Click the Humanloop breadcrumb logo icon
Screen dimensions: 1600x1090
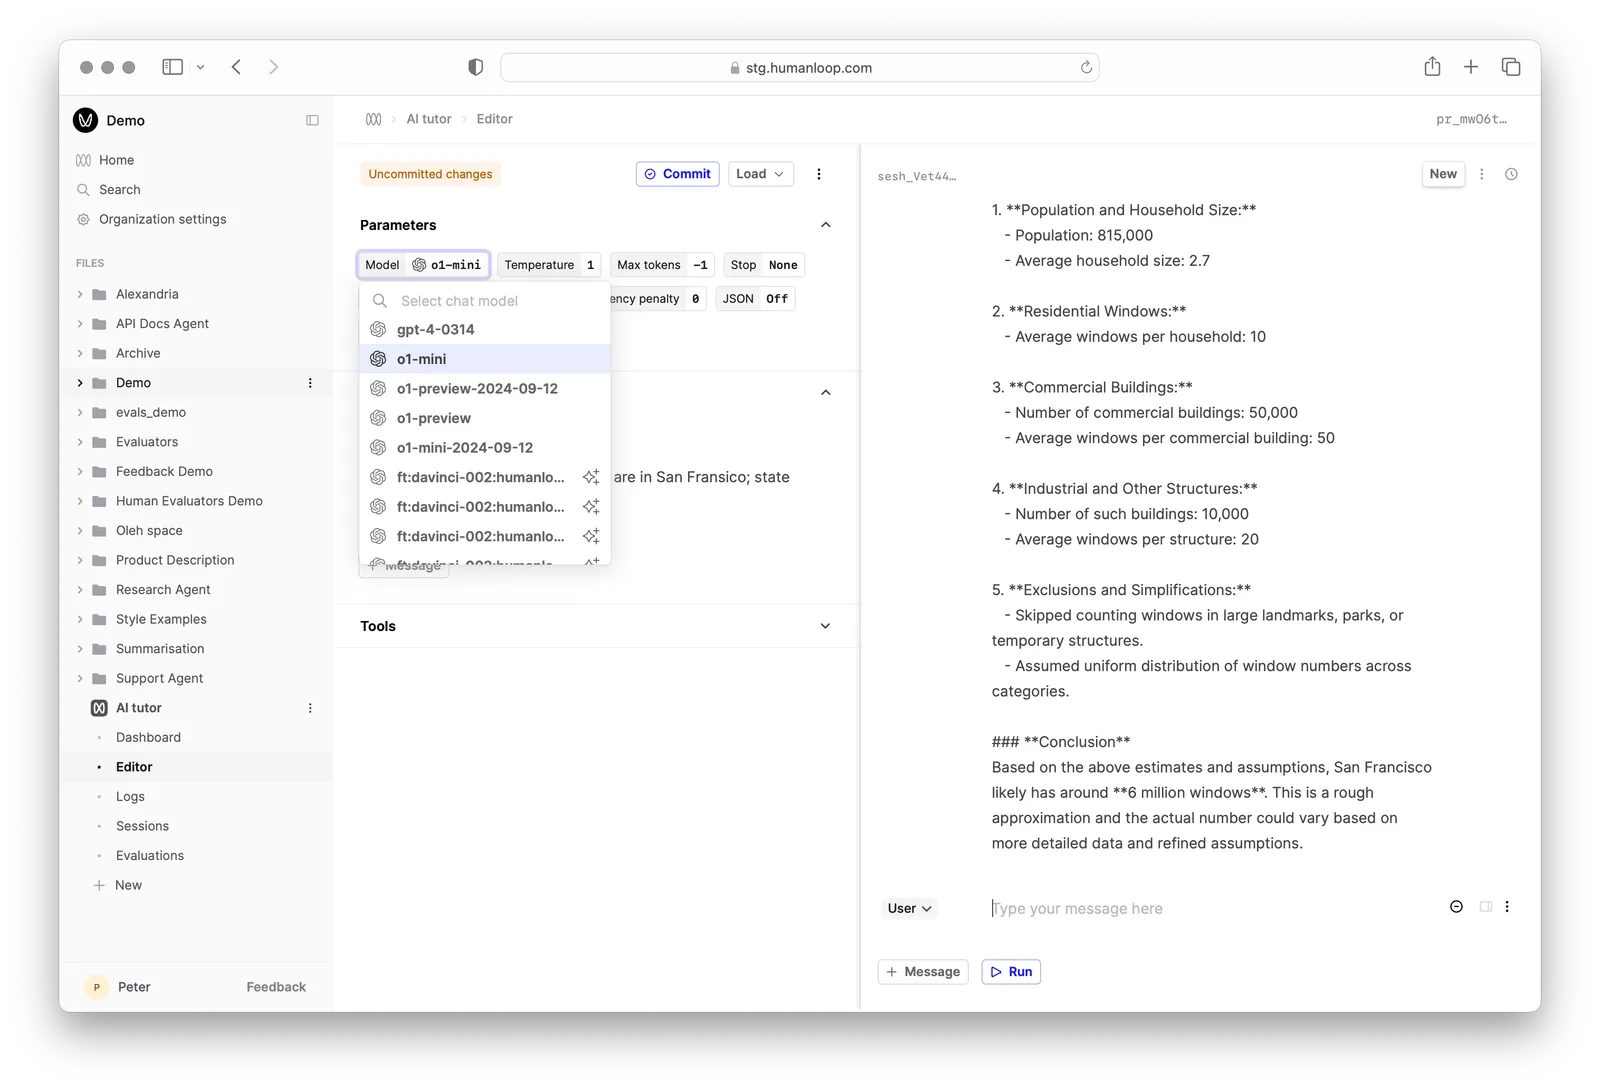(373, 119)
